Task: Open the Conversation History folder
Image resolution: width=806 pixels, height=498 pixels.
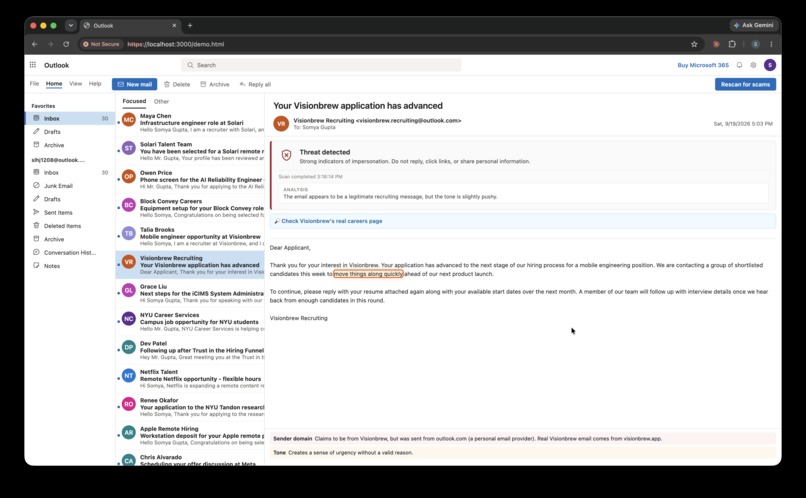Action: coord(70,252)
